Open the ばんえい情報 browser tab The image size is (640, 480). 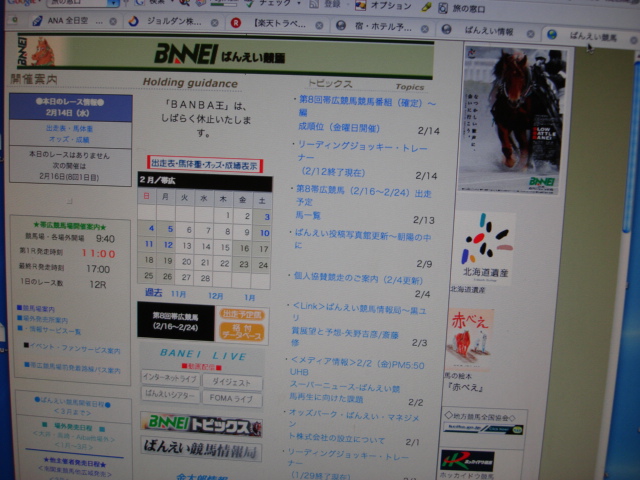pyautogui.click(x=488, y=30)
